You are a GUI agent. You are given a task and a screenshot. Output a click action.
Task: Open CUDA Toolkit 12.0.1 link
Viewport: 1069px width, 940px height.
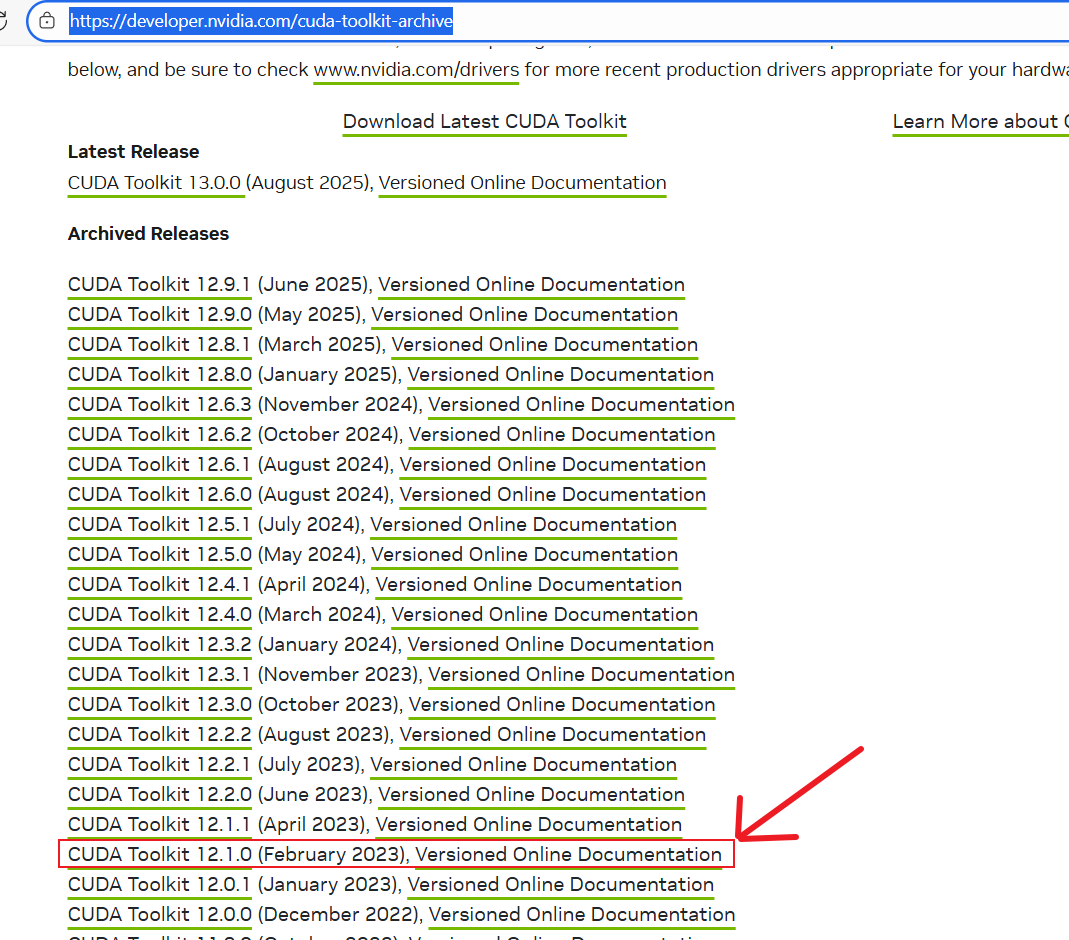coord(160,884)
